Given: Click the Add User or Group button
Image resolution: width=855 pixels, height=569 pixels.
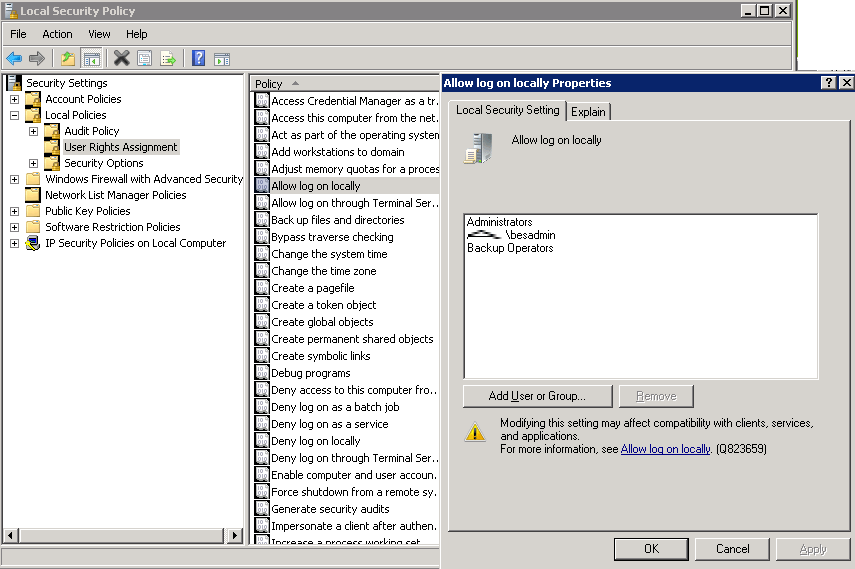Looking at the screenshot, I should 537,396.
